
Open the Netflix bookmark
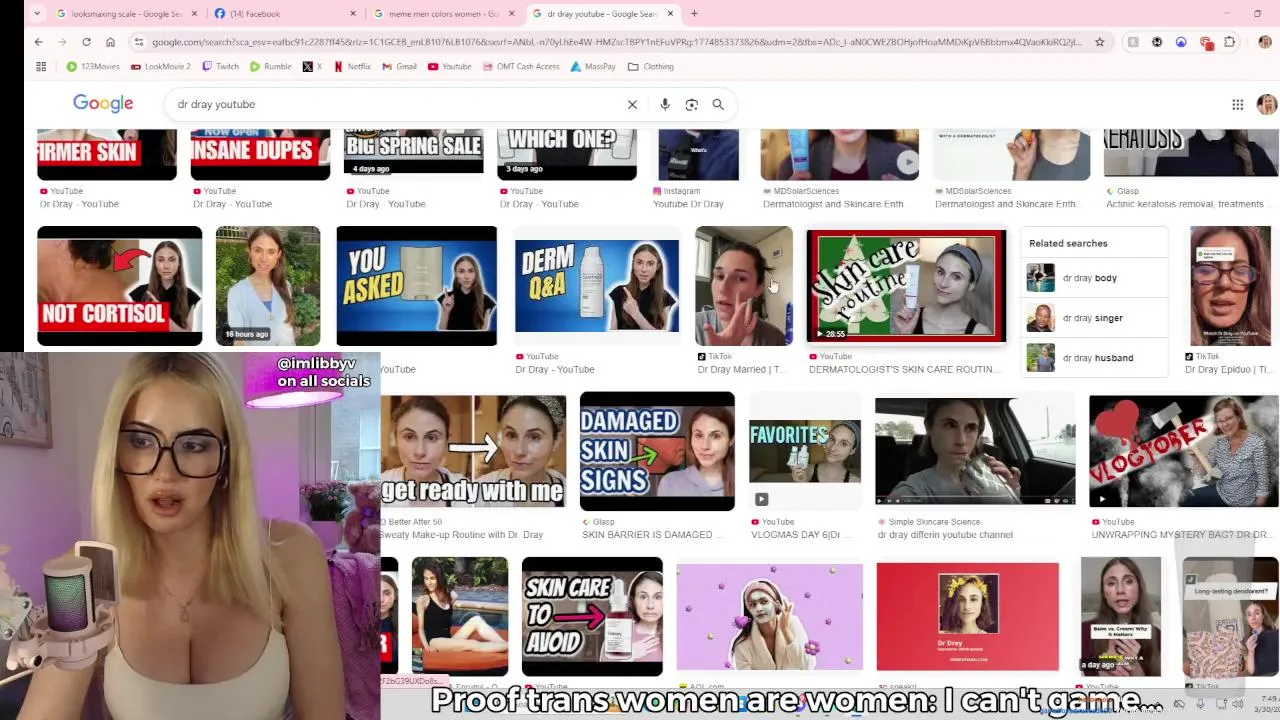pyautogui.click(x=352, y=66)
